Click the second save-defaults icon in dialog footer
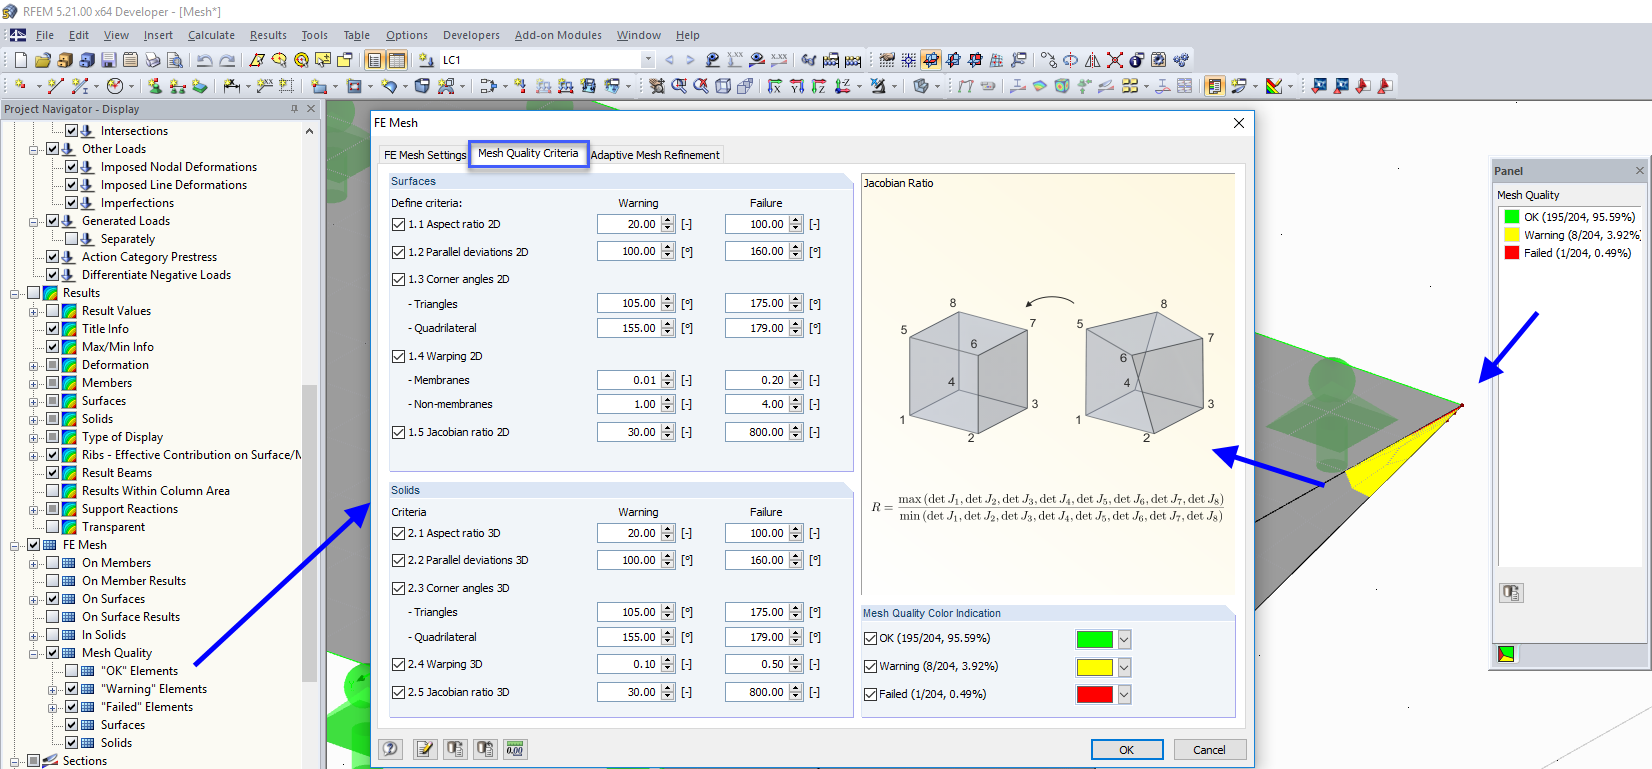Image resolution: width=1652 pixels, height=769 pixels. (x=485, y=749)
